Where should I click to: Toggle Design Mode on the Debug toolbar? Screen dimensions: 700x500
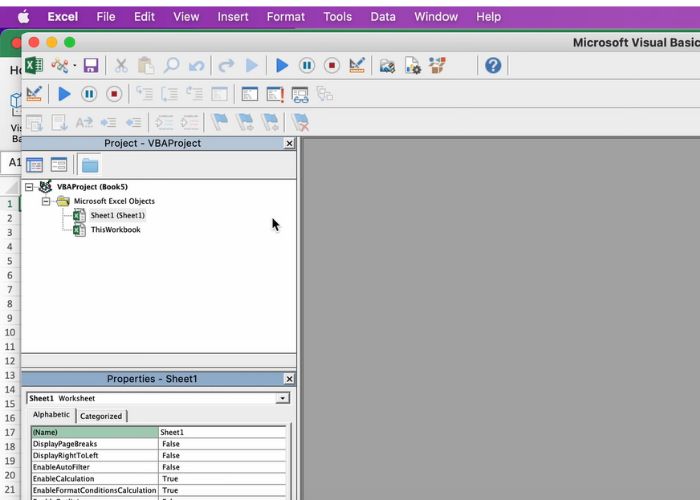coord(34,94)
